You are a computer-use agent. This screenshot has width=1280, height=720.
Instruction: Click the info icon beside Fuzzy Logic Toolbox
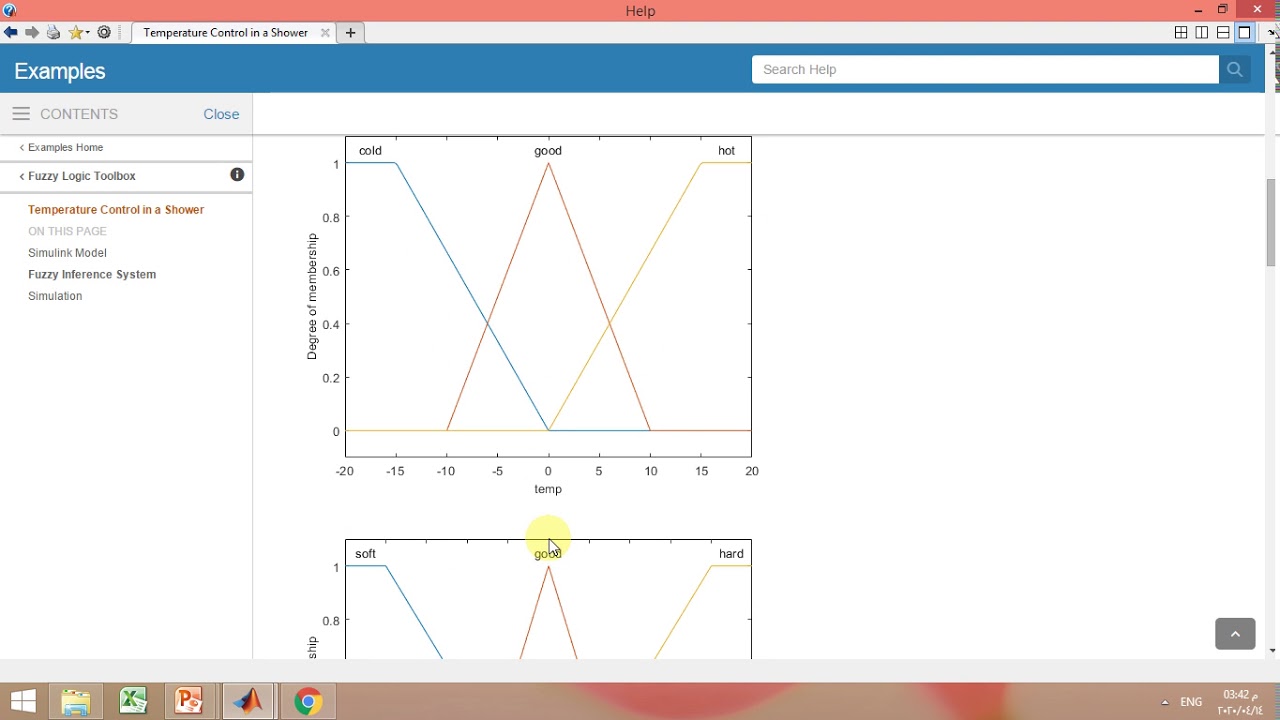[237, 175]
